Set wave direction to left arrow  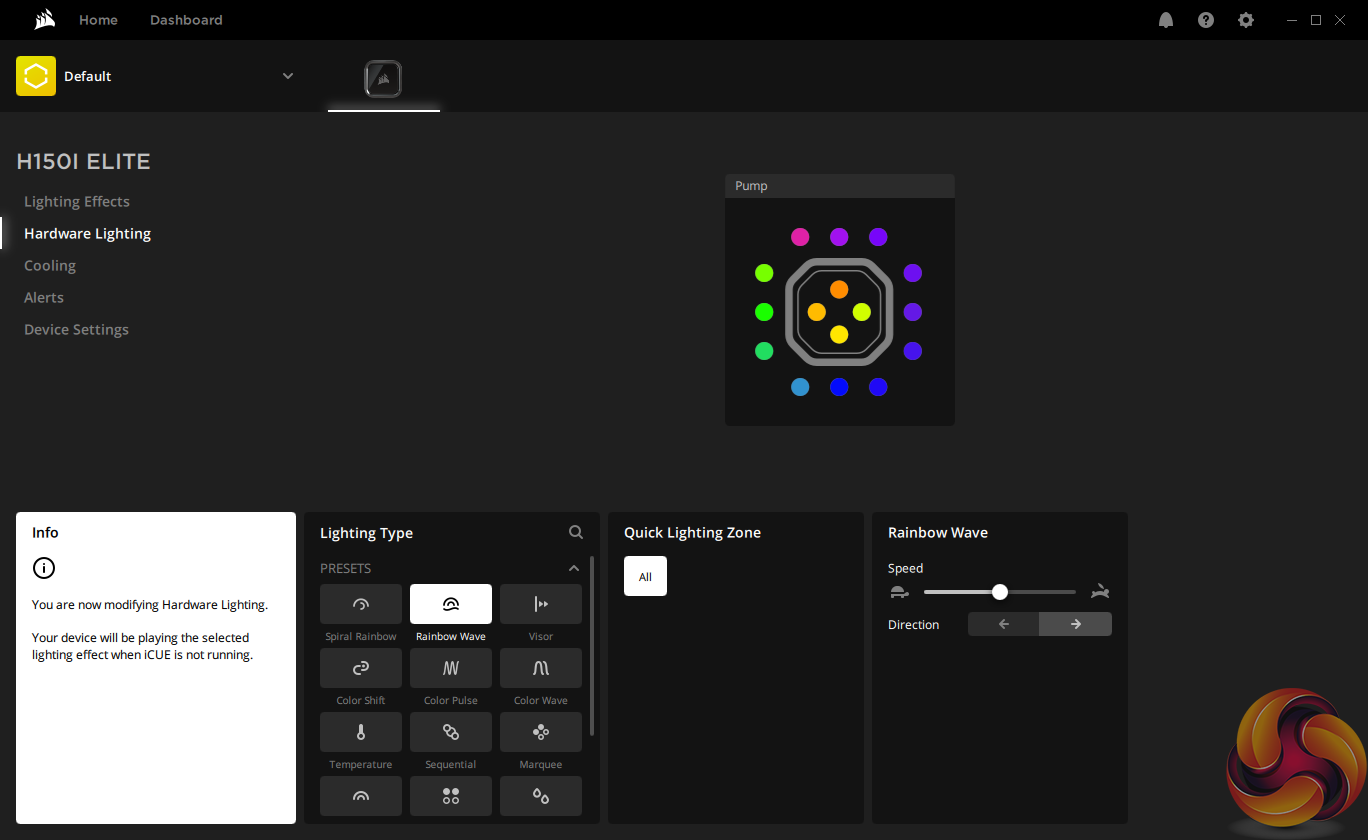click(1004, 624)
